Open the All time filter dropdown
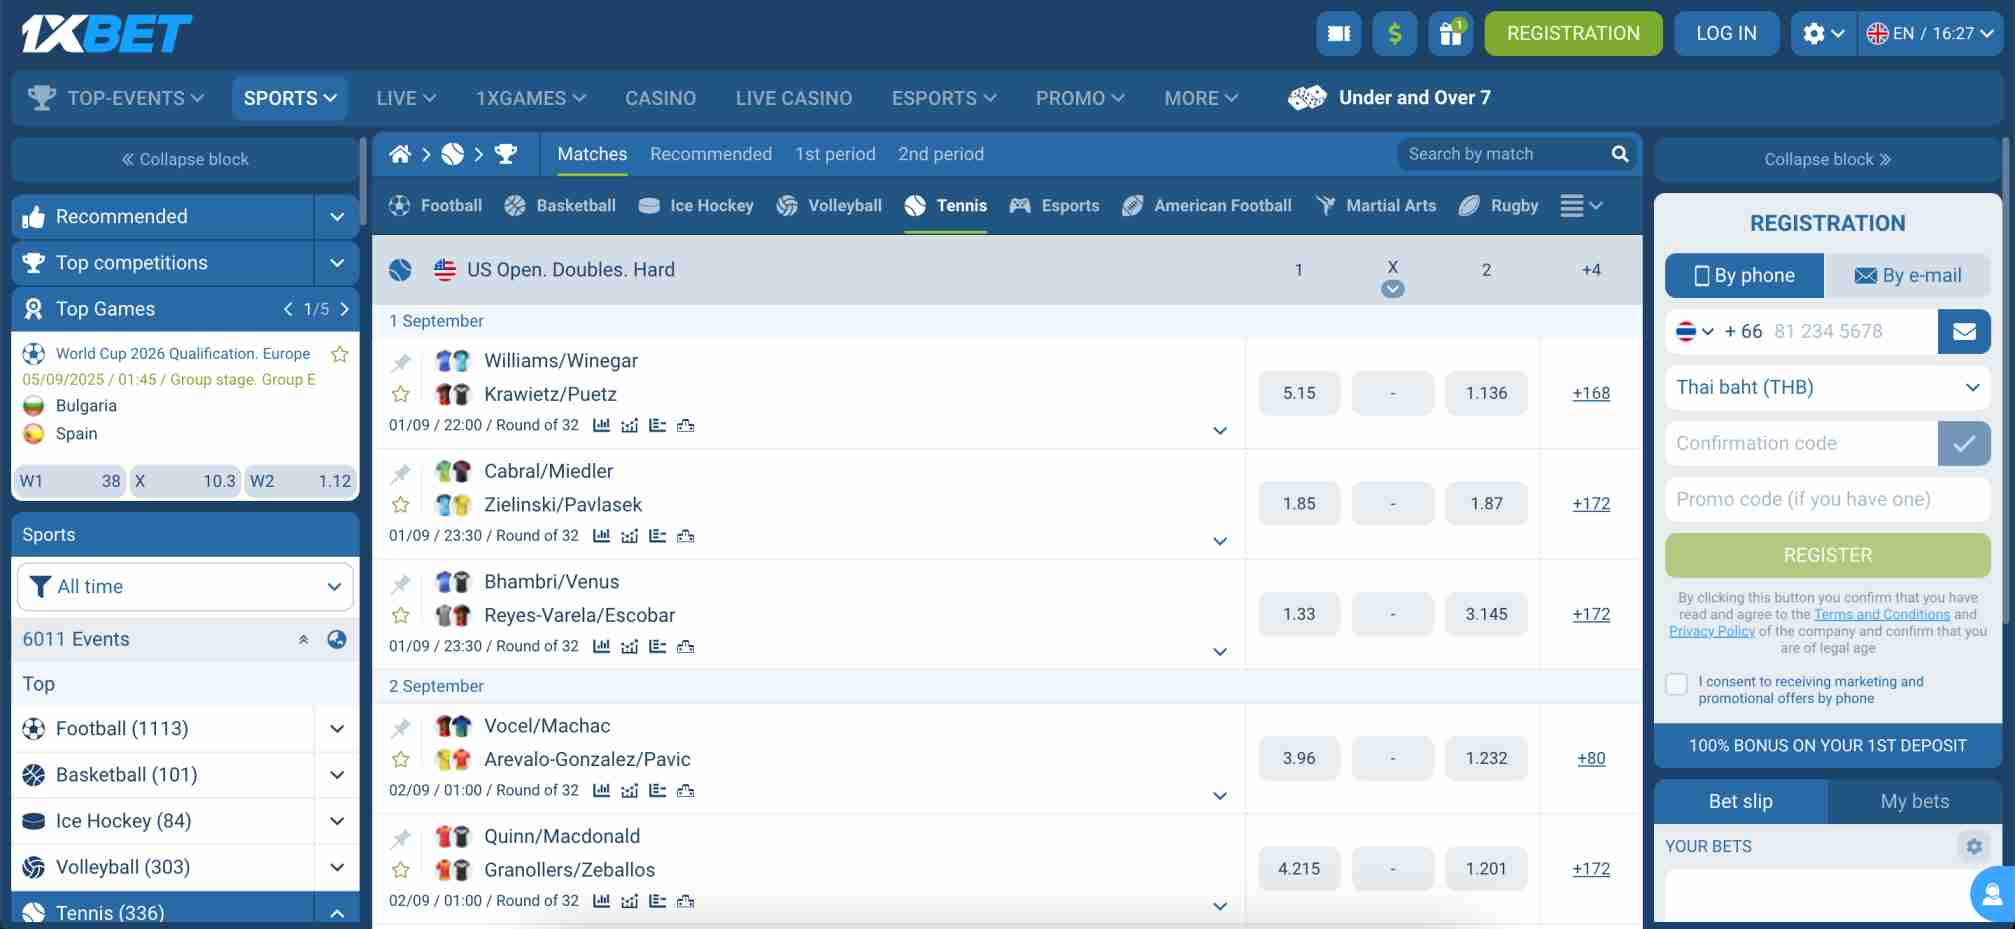Screen dimensions: 2015x929 point(185,587)
